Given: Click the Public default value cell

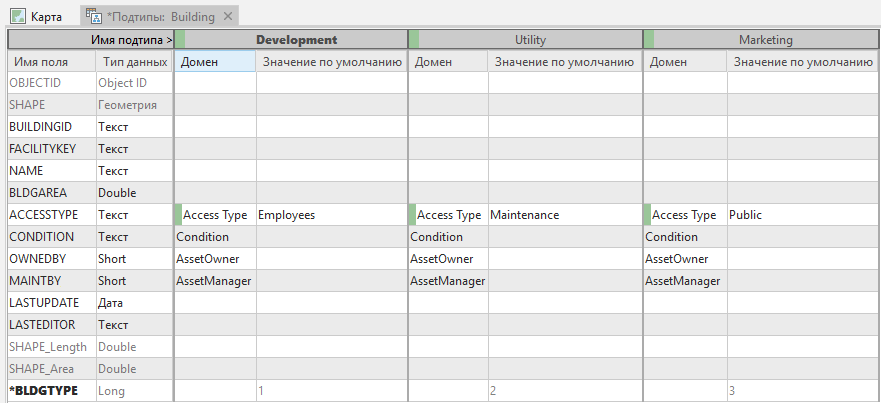Looking at the screenshot, I should point(803,215).
